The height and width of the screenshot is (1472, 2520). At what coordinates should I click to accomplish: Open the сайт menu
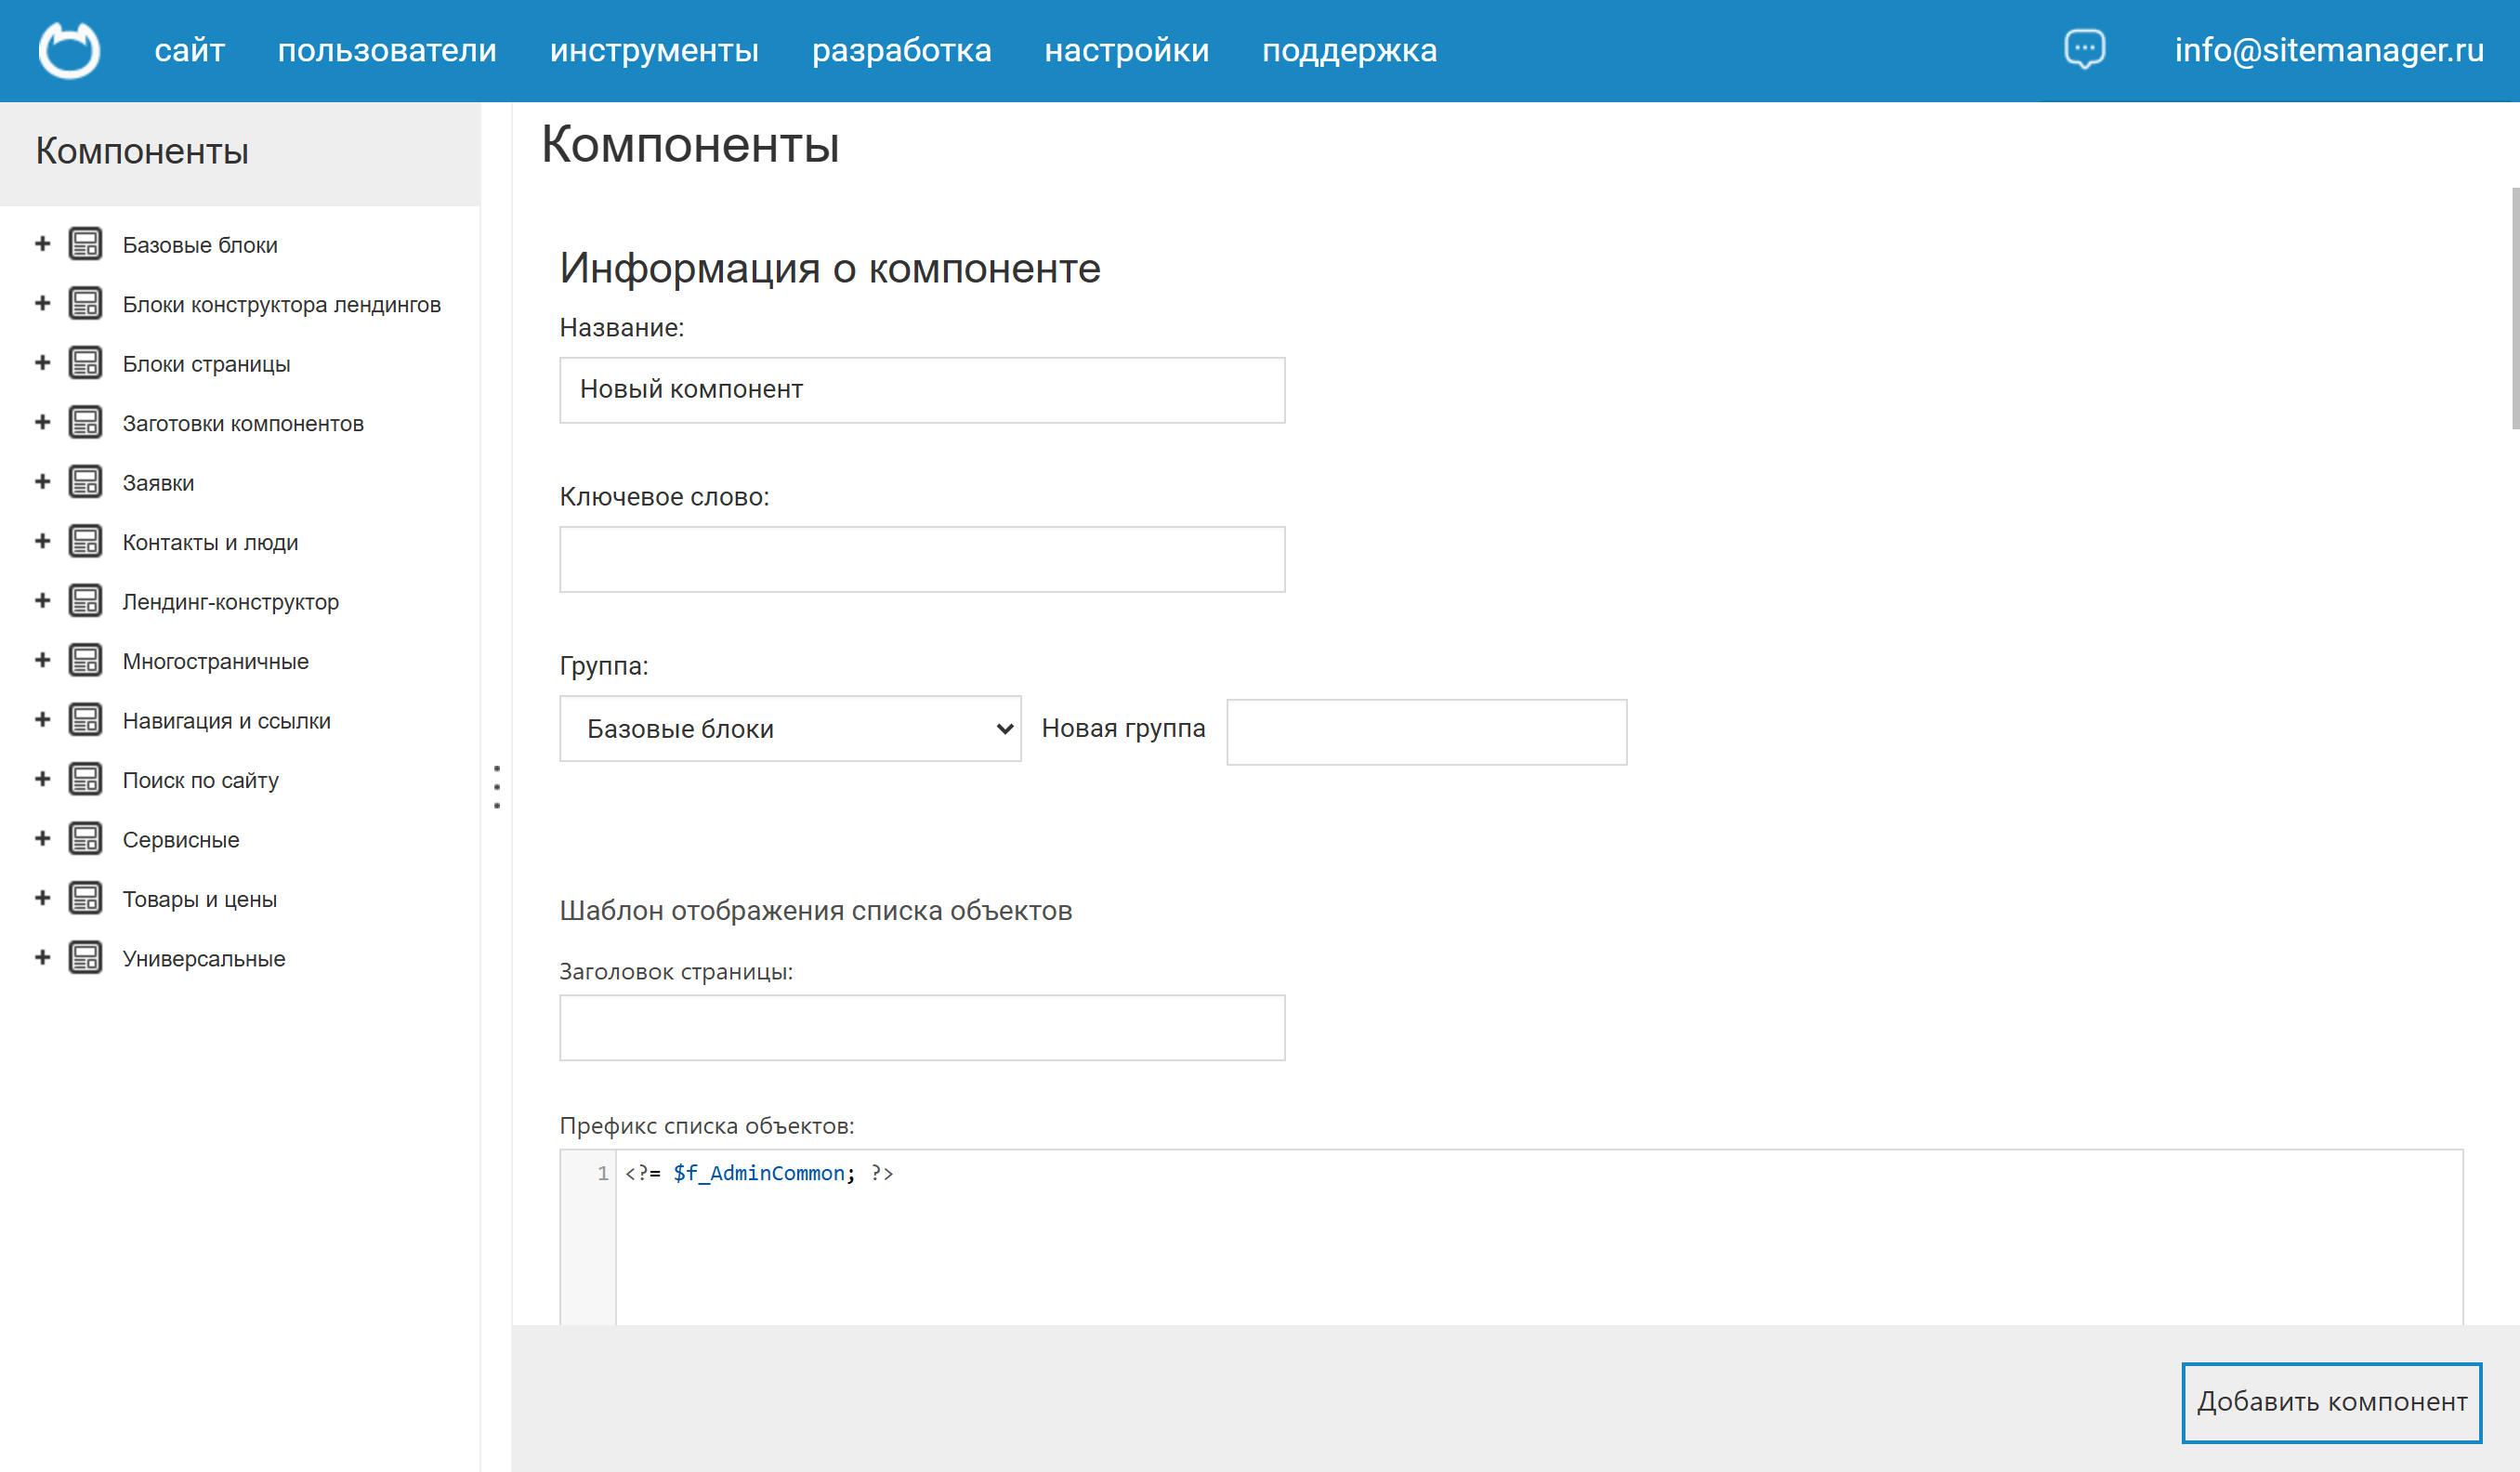coord(190,50)
